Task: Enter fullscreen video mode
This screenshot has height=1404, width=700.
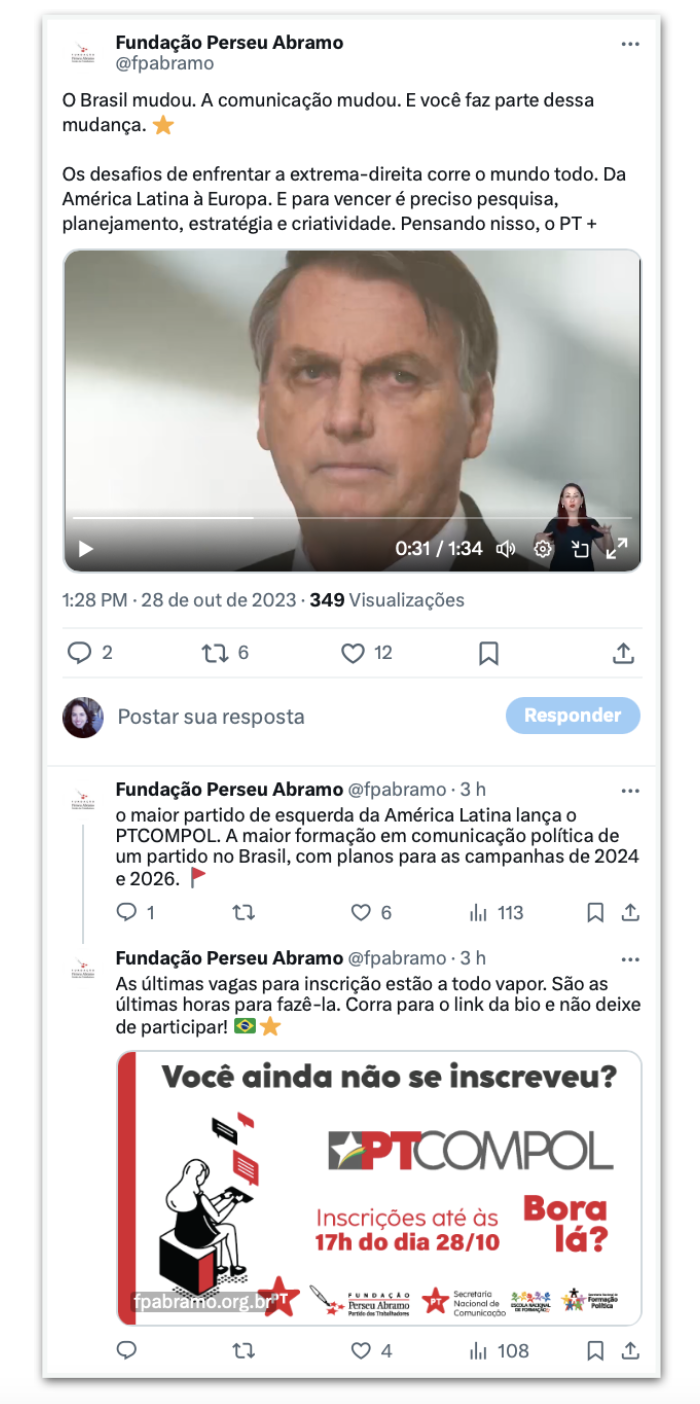Action: [x=617, y=548]
